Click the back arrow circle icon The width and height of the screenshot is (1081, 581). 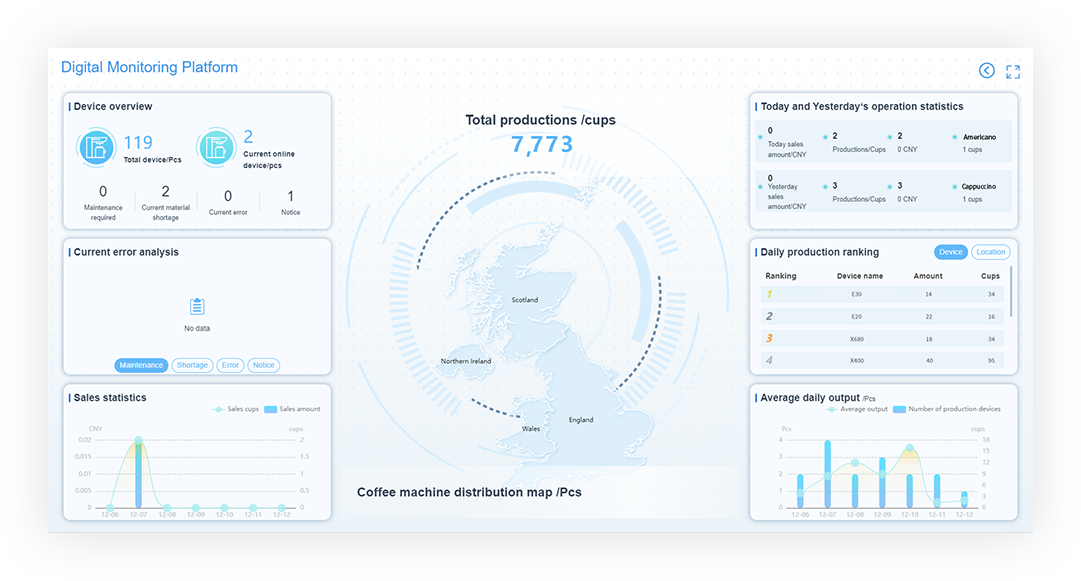coord(987,70)
